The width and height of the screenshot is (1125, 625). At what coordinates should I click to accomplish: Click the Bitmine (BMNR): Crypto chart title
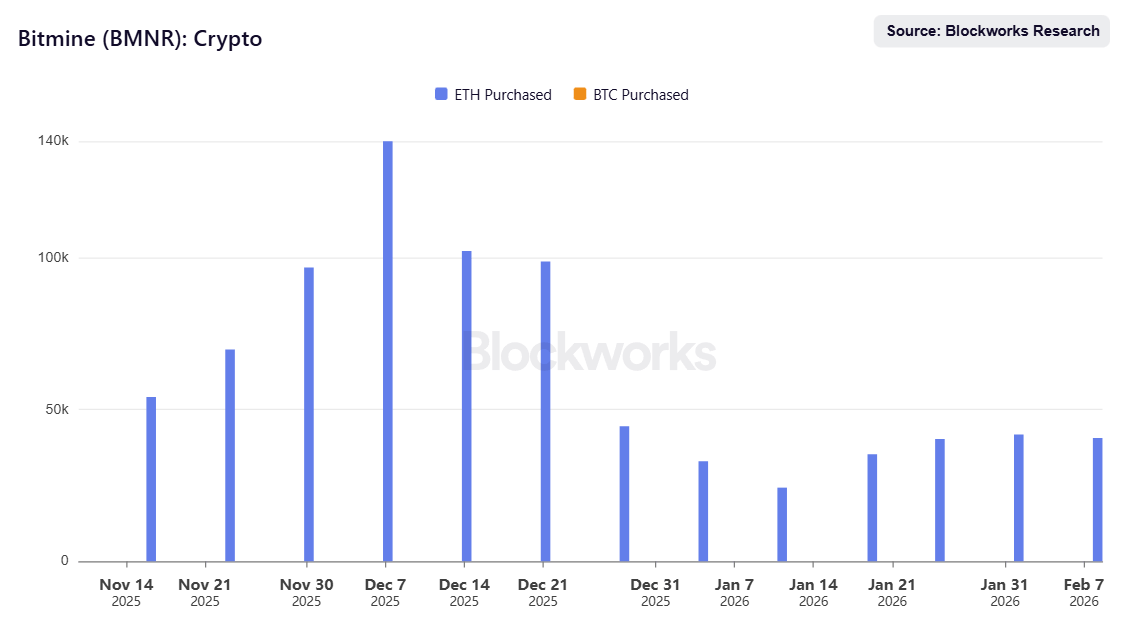[140, 39]
